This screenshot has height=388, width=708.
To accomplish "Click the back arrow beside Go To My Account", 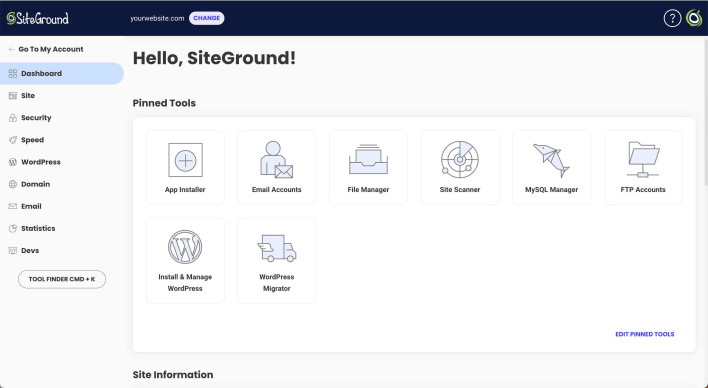I will [x=11, y=49].
